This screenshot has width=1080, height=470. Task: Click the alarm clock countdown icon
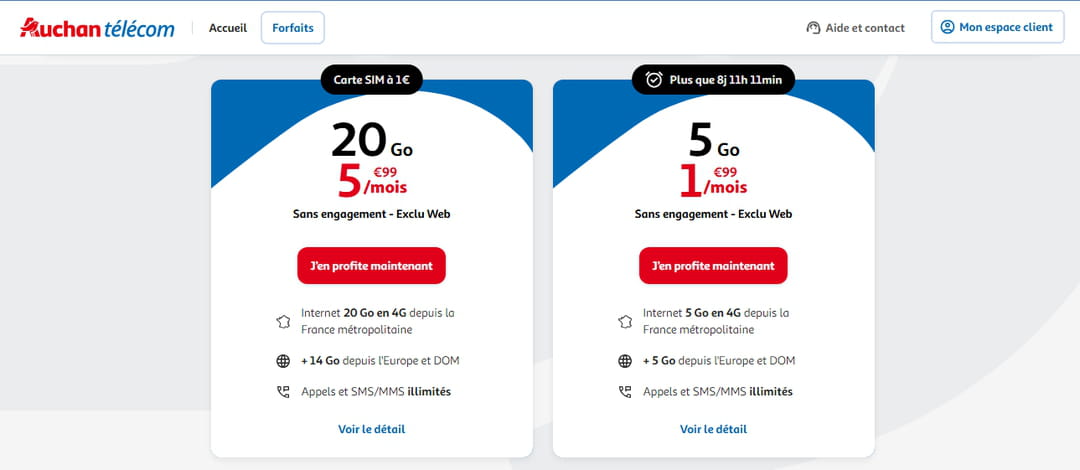click(654, 80)
